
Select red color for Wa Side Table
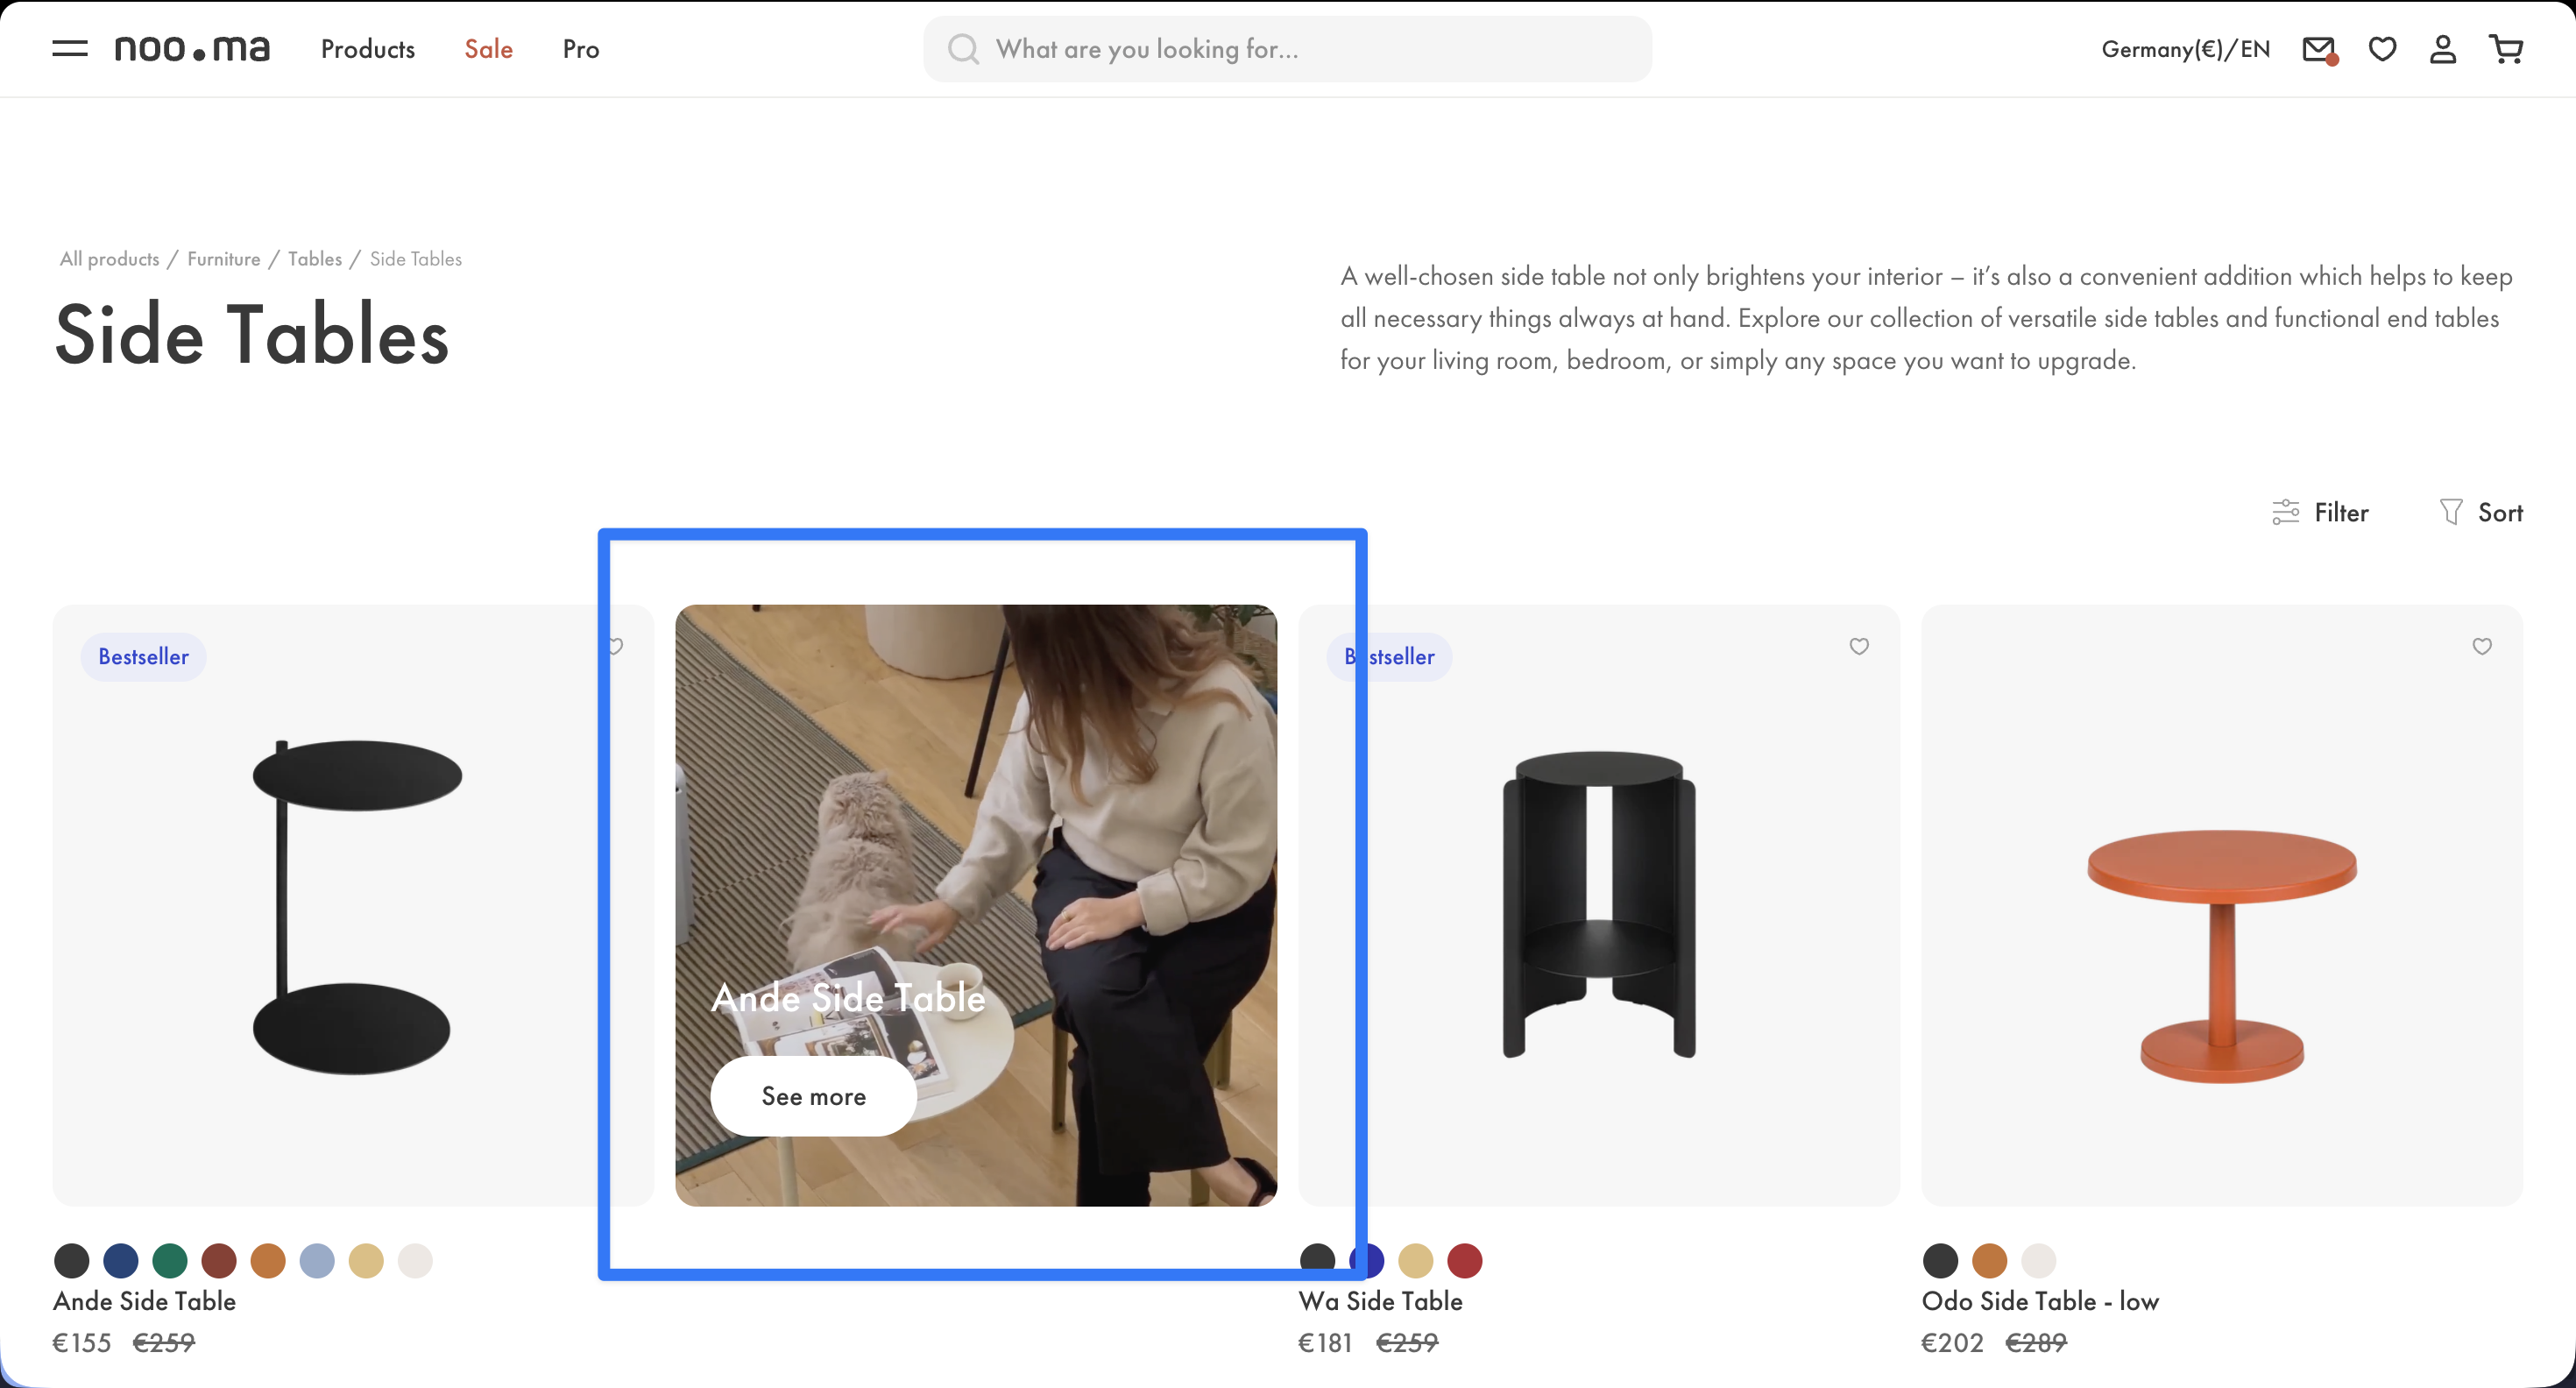click(1465, 1260)
